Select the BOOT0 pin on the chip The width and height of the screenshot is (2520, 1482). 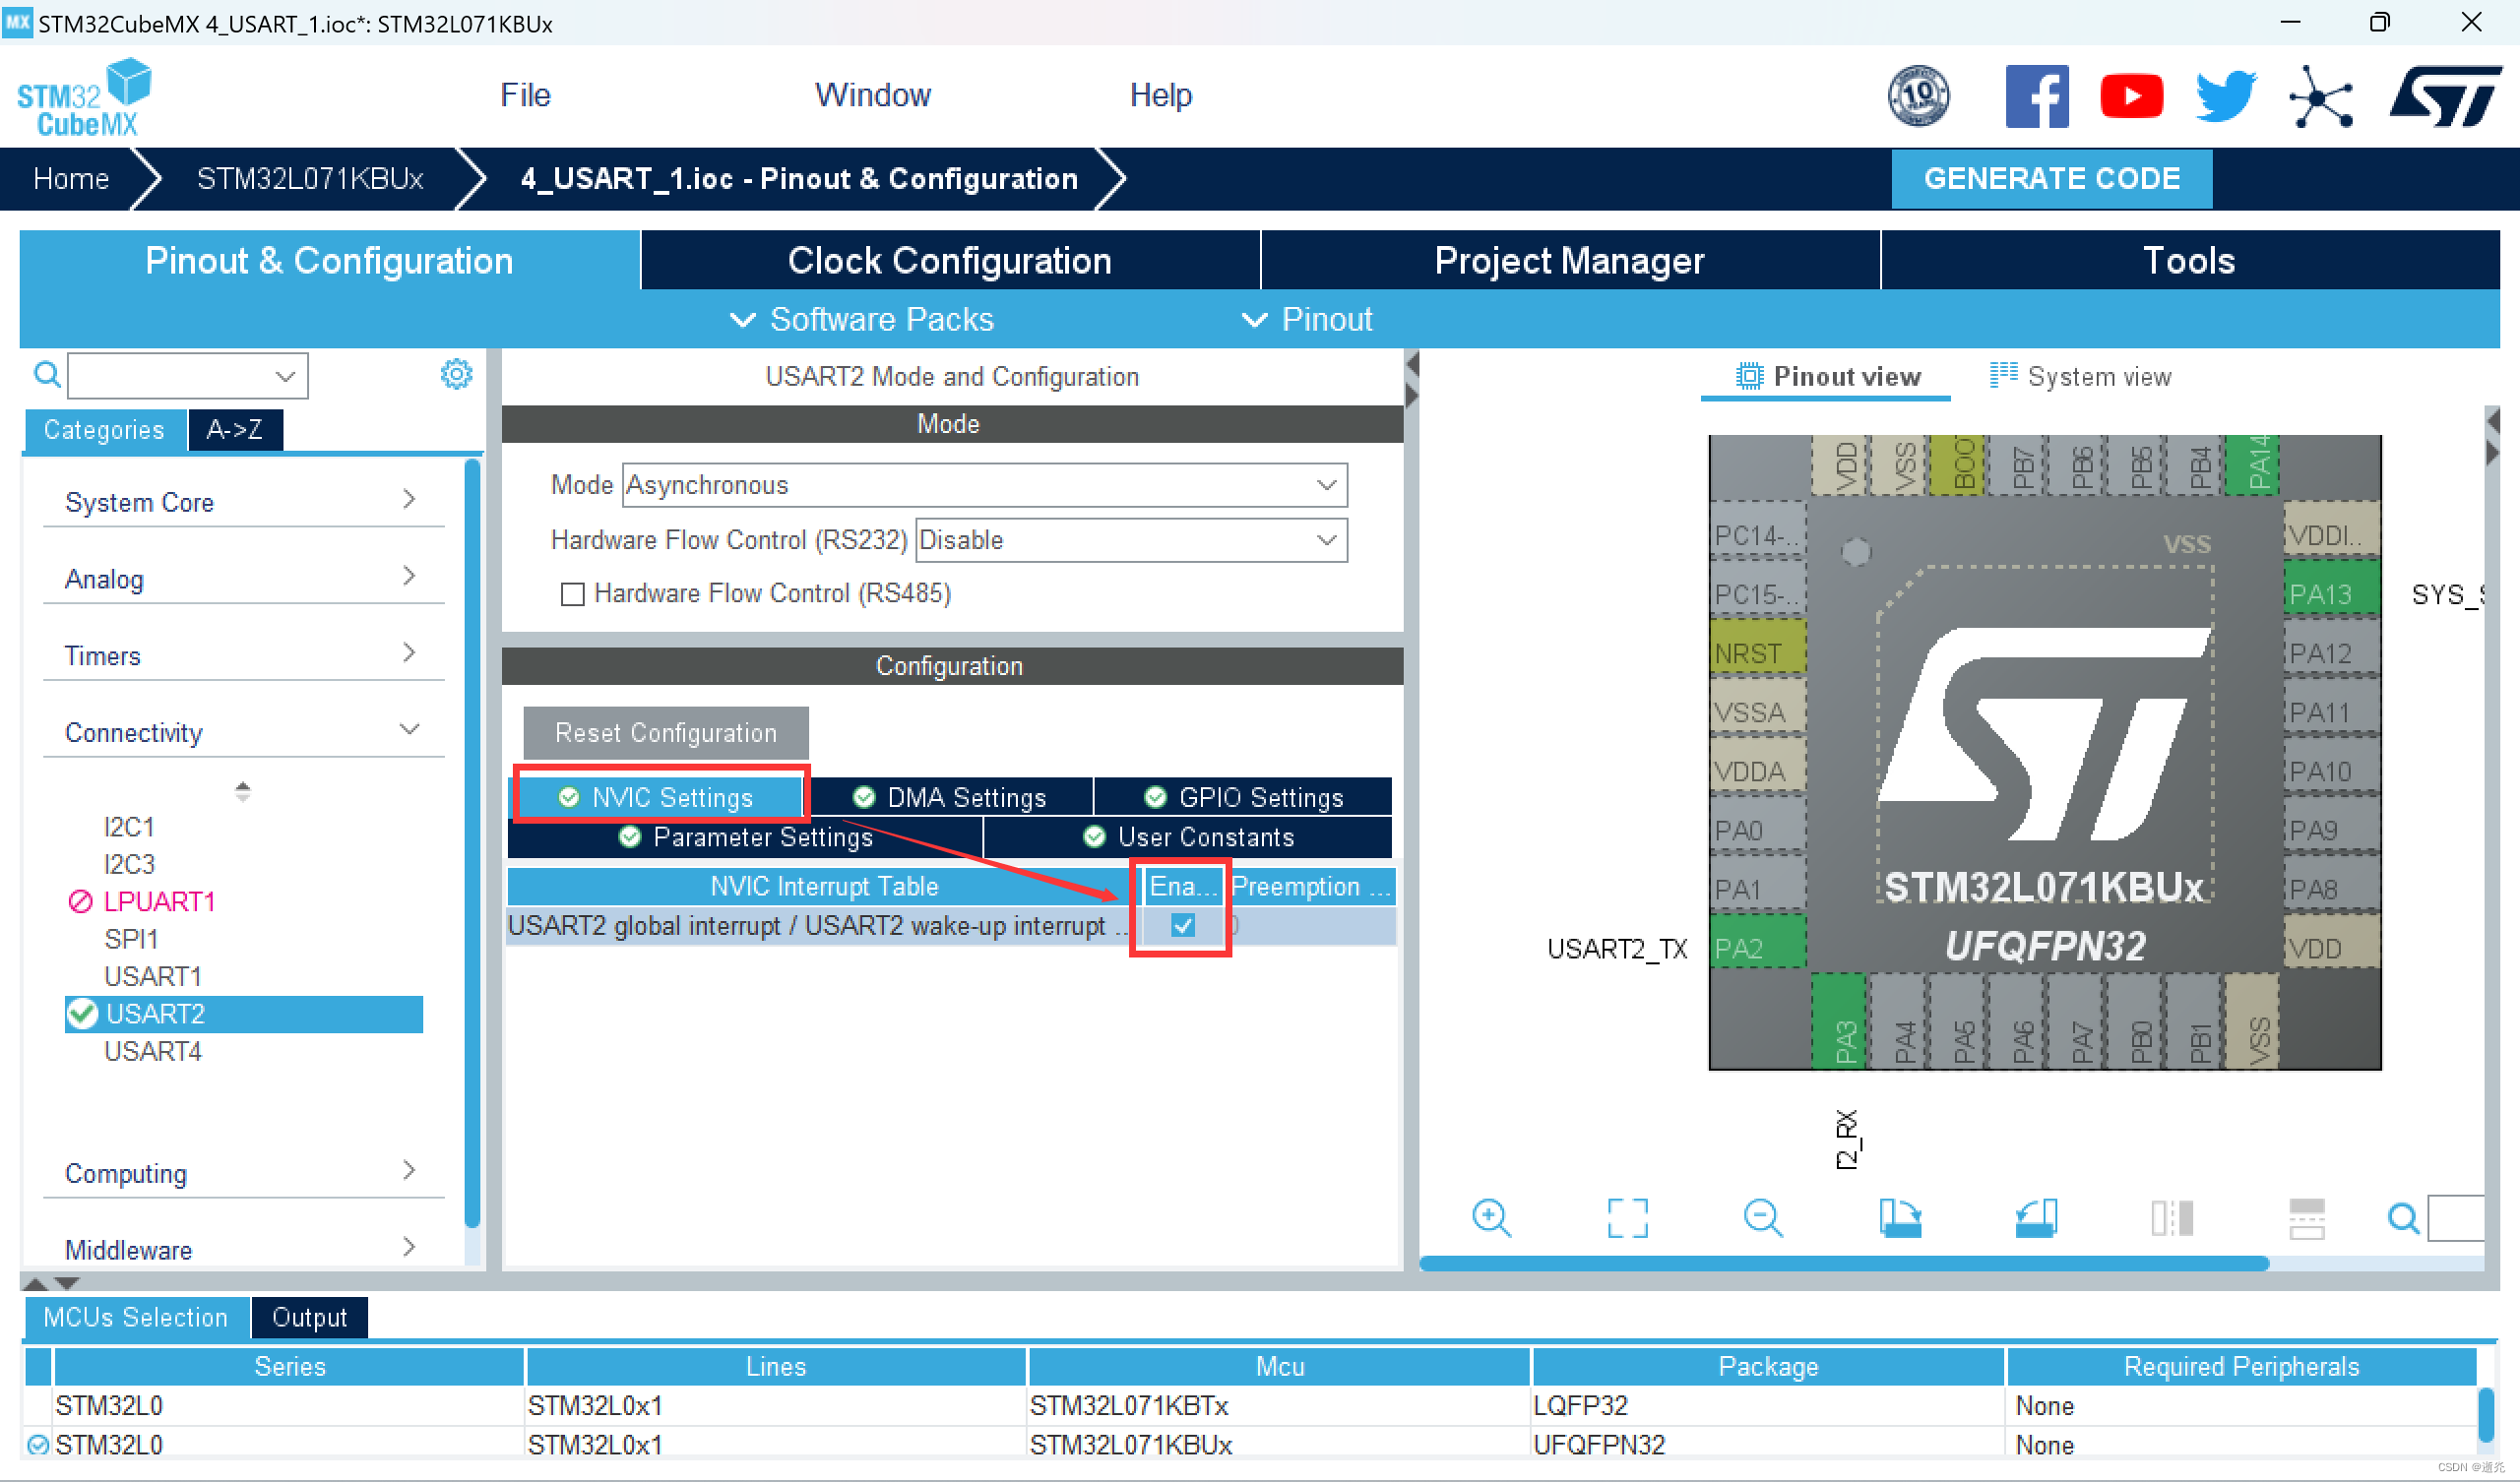point(1956,464)
